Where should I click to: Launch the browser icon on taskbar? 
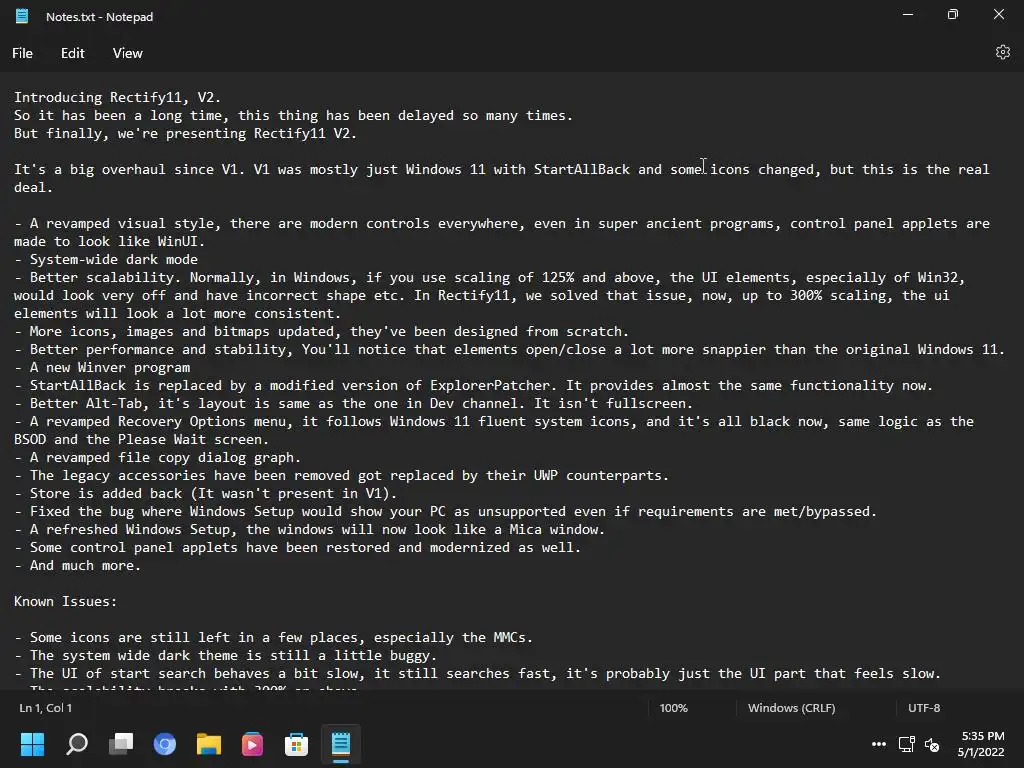point(165,744)
